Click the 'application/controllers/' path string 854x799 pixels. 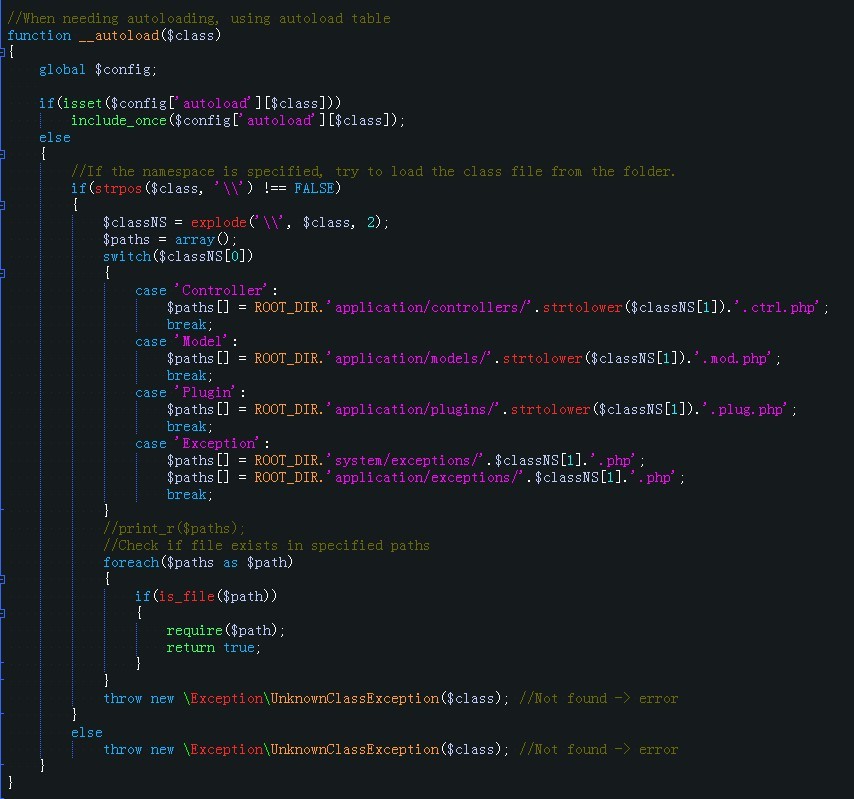[429, 307]
